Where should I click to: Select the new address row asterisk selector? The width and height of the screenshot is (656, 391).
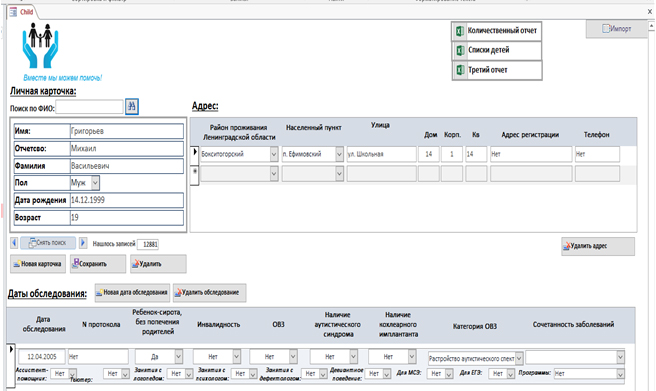click(x=195, y=174)
